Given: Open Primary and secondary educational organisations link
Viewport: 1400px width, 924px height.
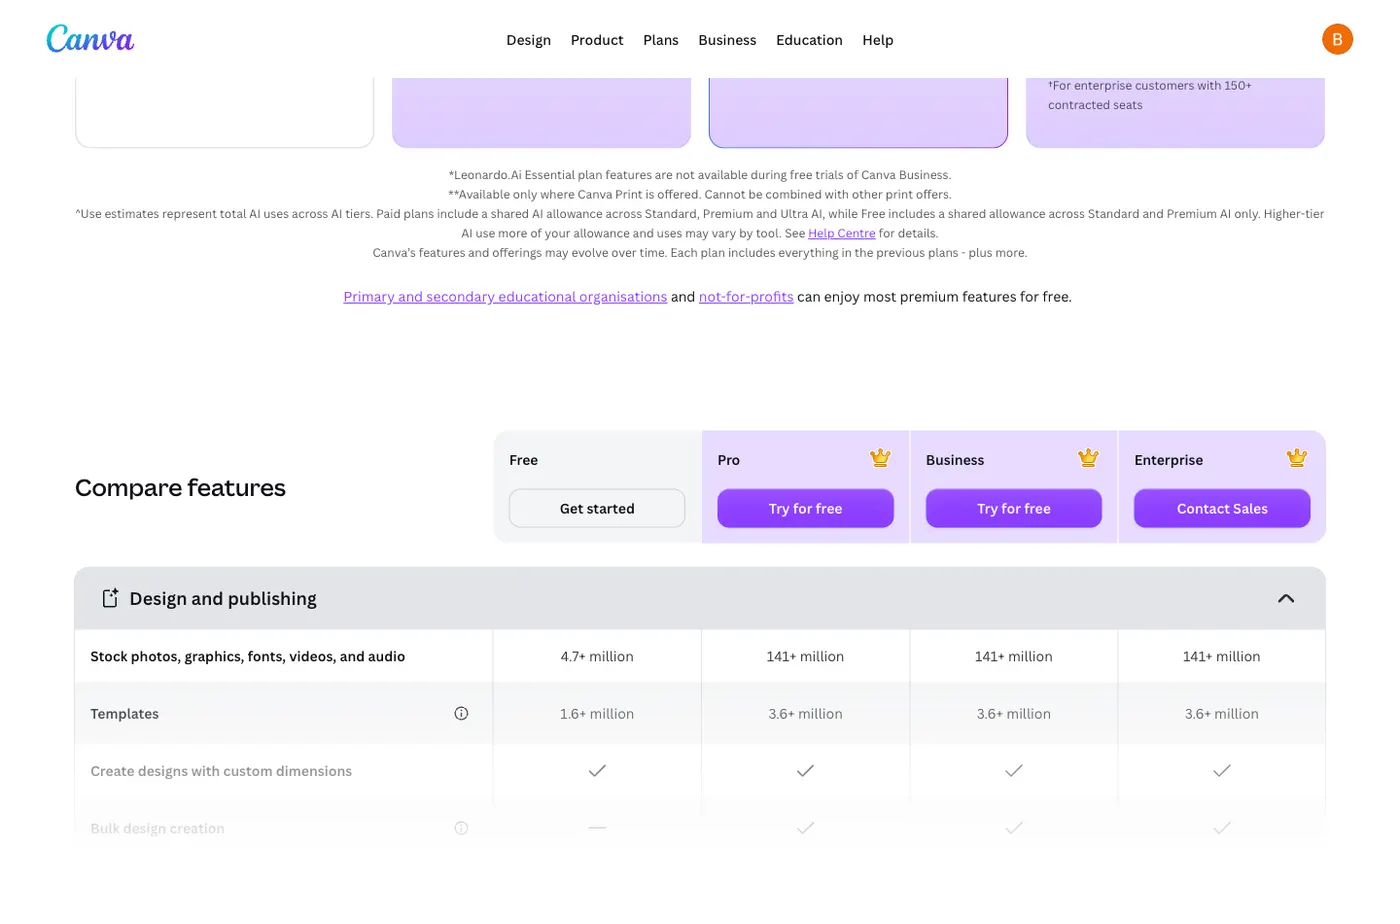Looking at the screenshot, I should pyautogui.click(x=505, y=297).
